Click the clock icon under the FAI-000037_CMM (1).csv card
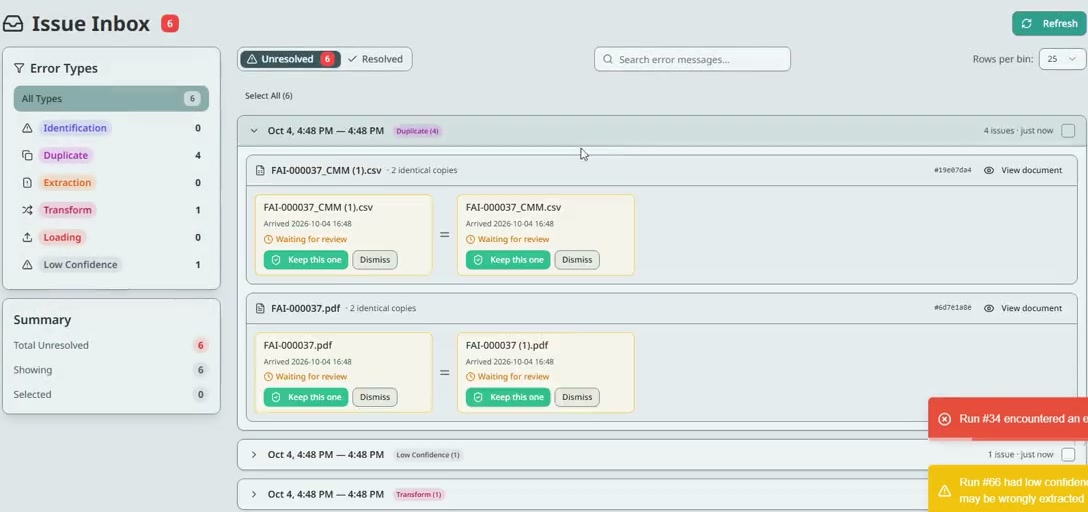The width and height of the screenshot is (1088, 512). tap(269, 239)
